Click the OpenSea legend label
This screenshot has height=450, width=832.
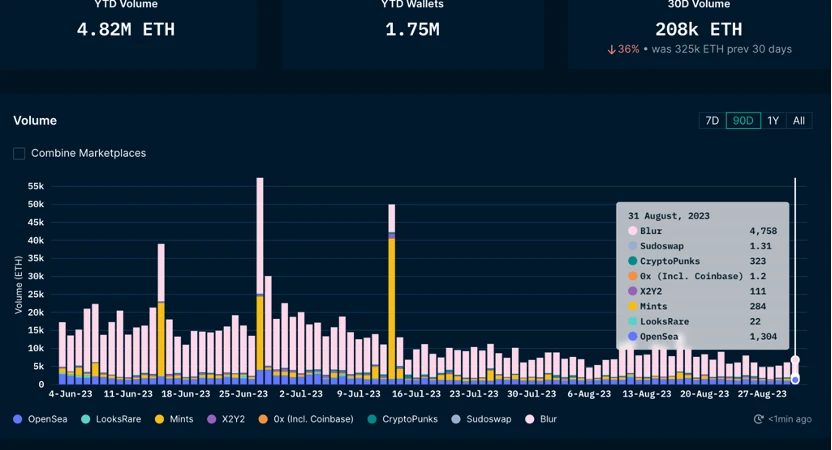(48, 419)
